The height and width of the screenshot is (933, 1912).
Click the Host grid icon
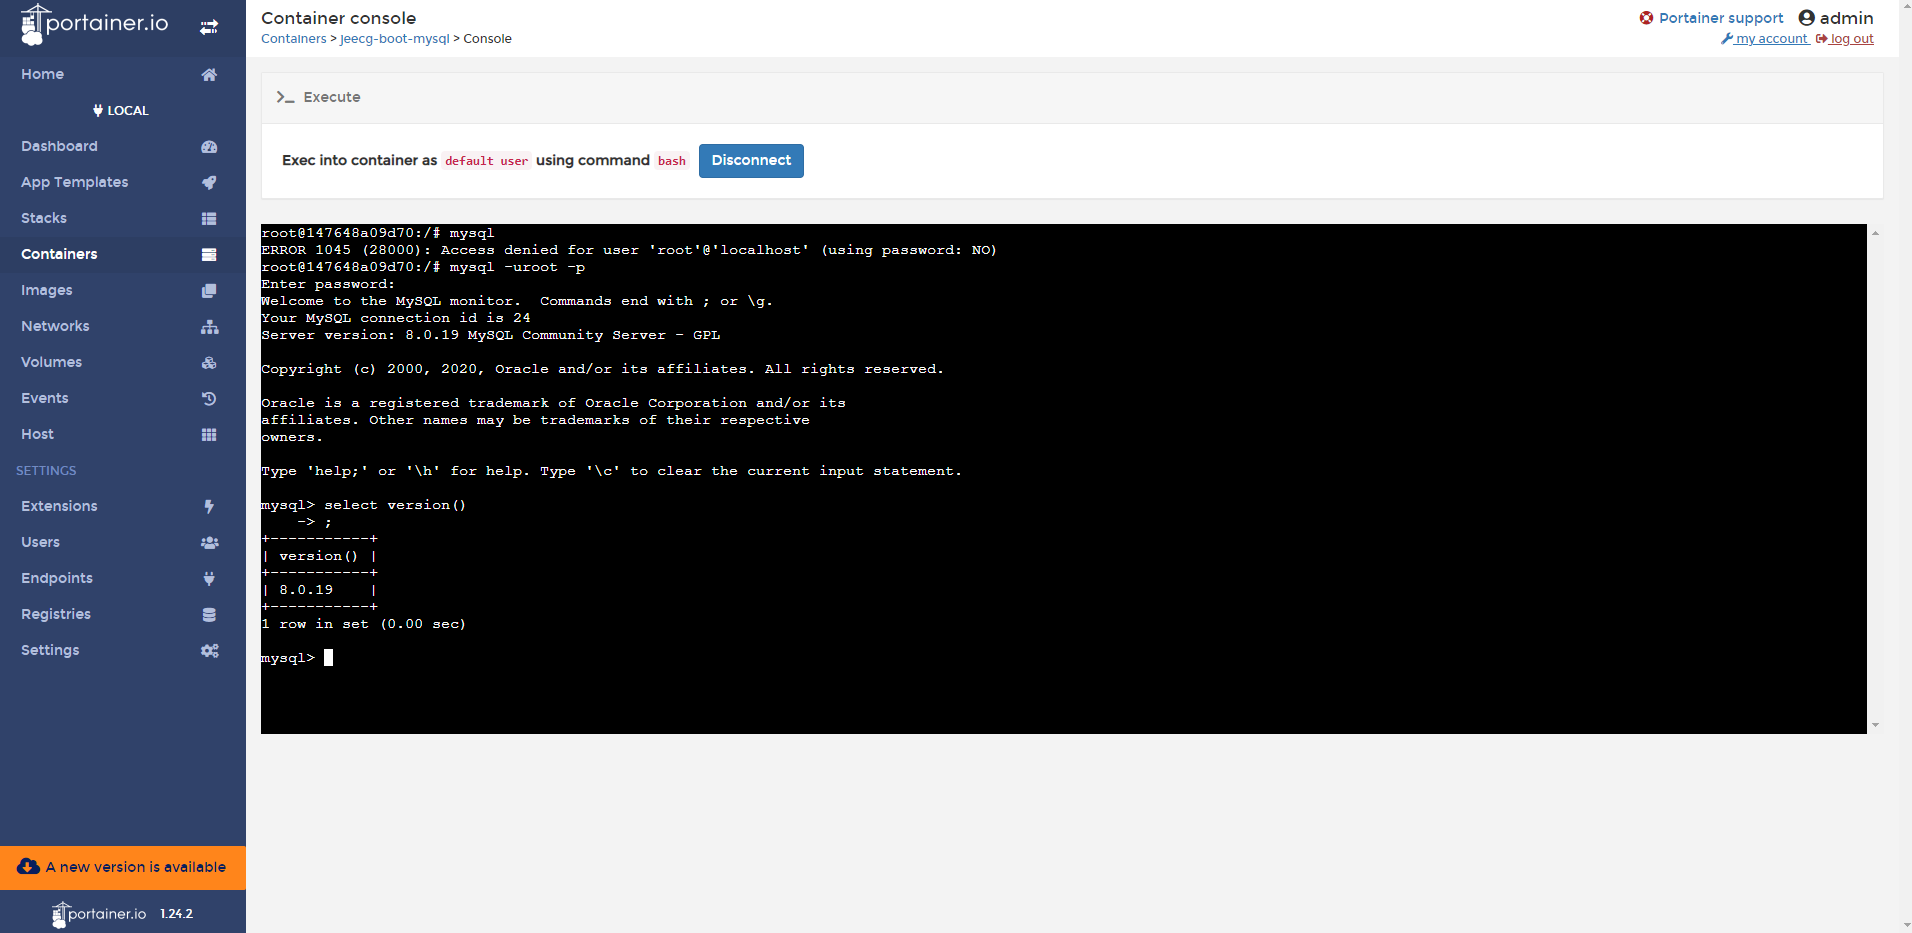(x=209, y=435)
